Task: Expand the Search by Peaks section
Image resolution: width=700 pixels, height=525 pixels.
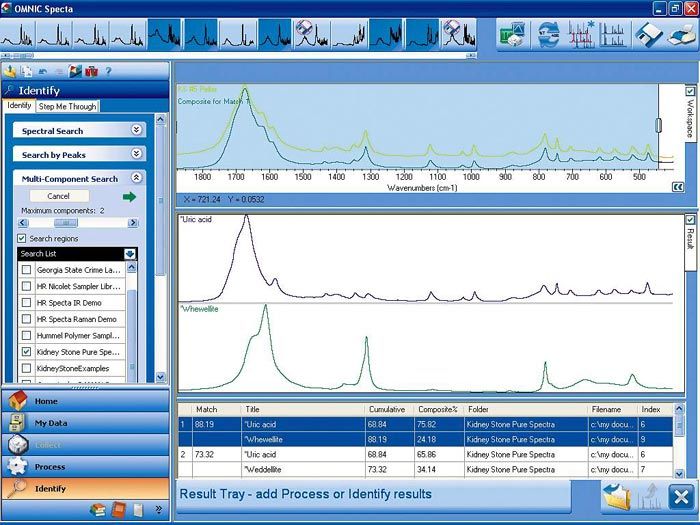Action: pyautogui.click(x=137, y=154)
